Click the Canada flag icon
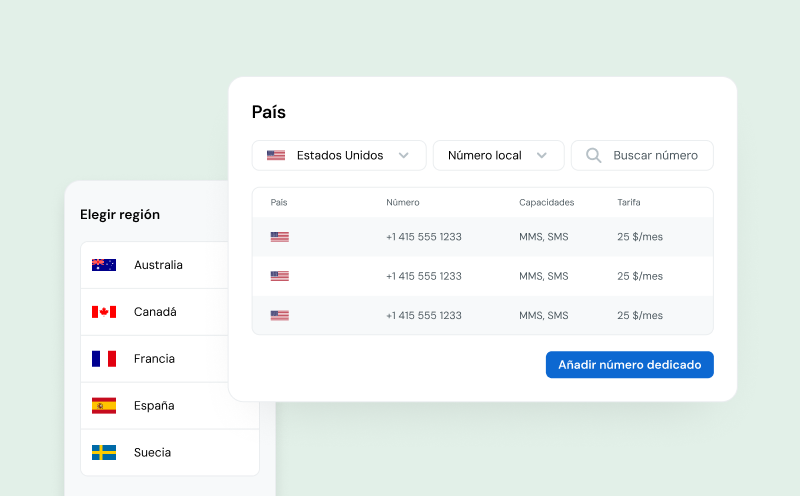800x496 pixels. tap(104, 312)
